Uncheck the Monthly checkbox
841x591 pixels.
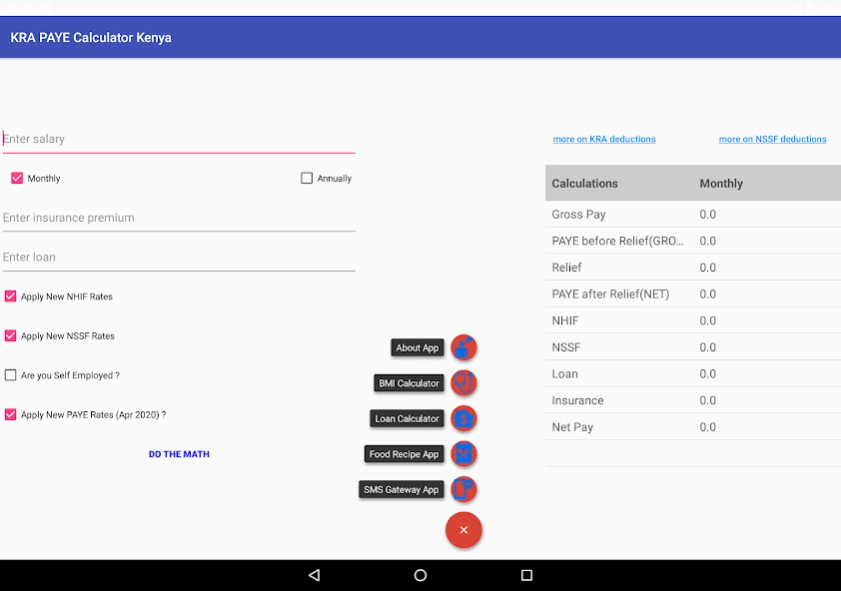click(x=17, y=178)
